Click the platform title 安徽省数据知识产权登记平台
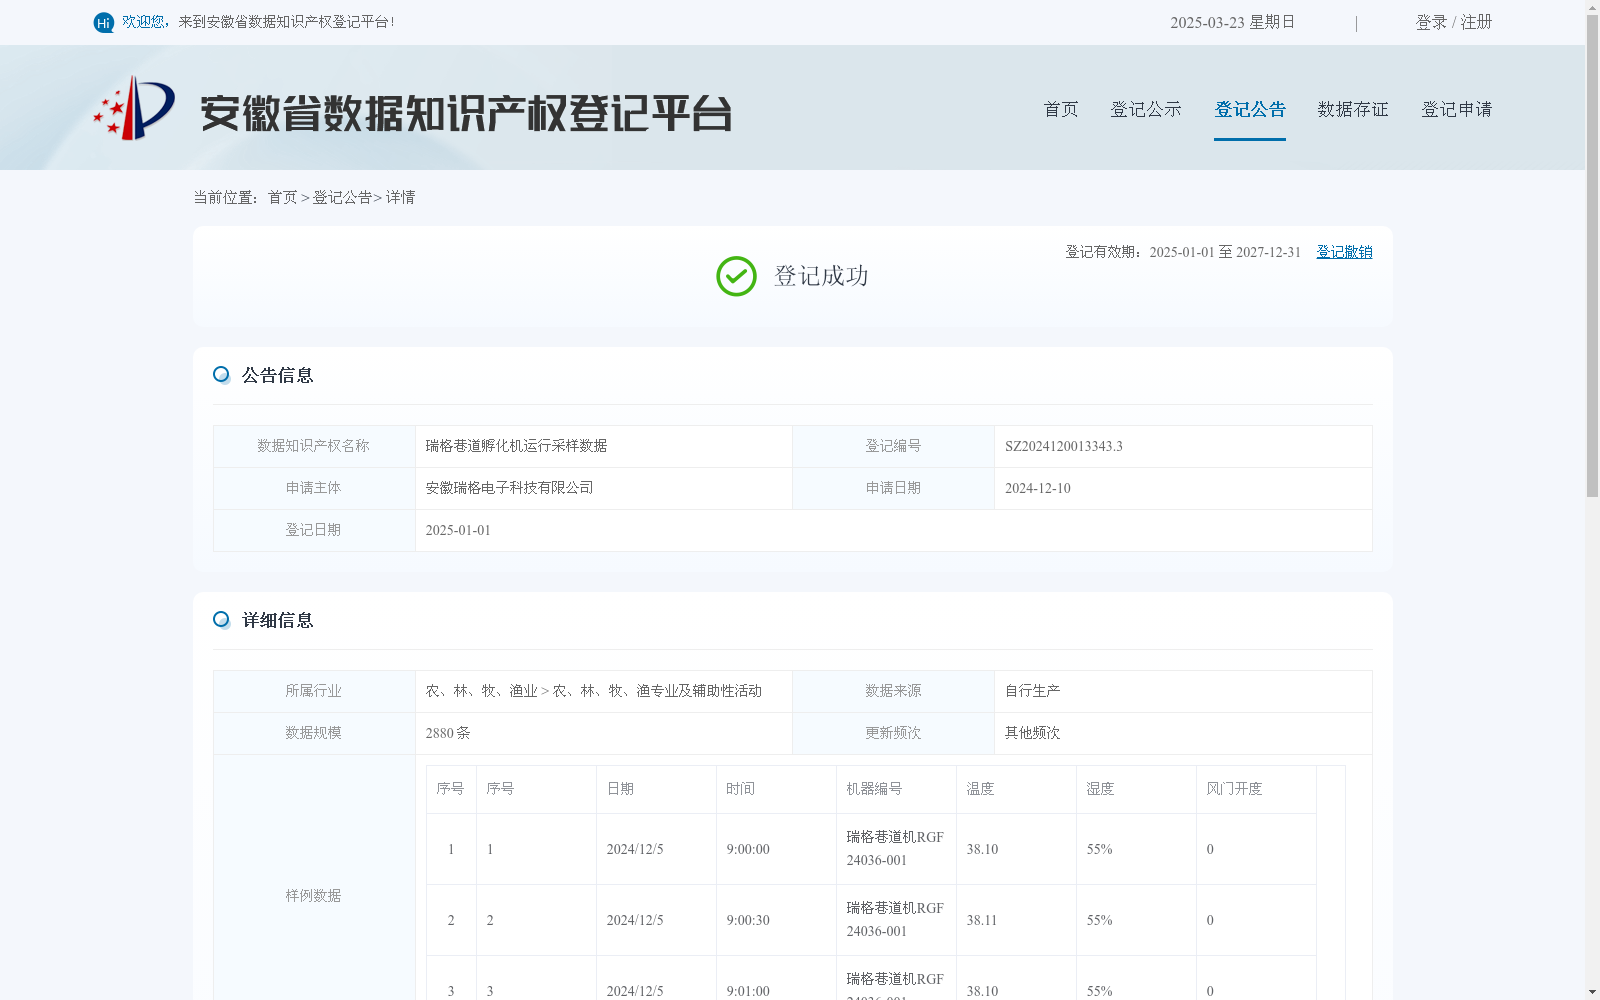Screen dimensions: 1600x1000 pos(466,113)
